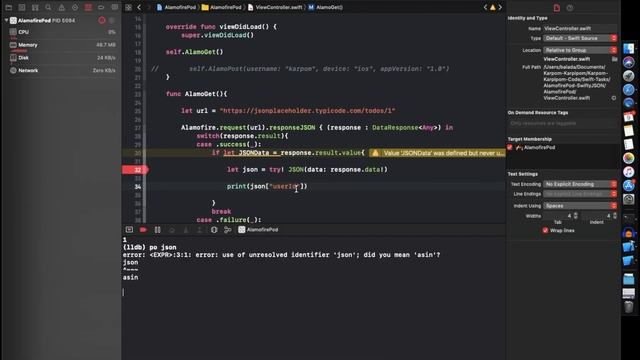Open the Find navigator magnifier icon
This screenshot has width=640, height=360.
pos(48,7)
